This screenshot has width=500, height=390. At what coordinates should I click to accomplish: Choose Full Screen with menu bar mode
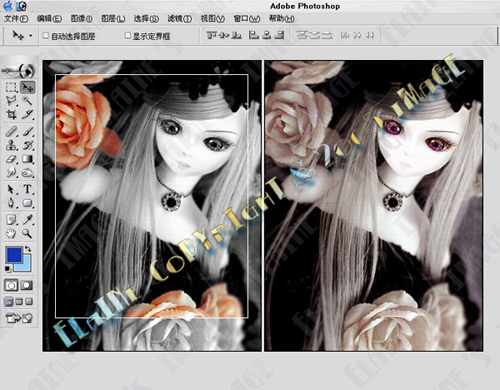[x=19, y=302]
